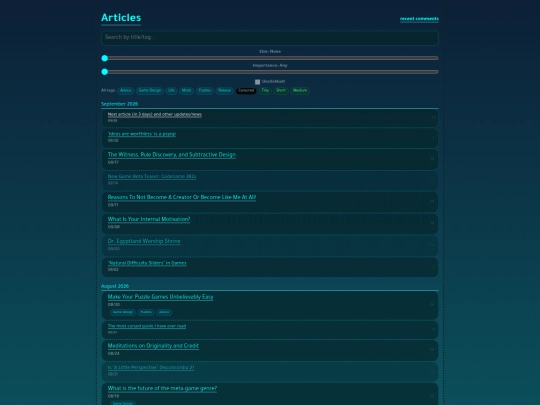Click the 'Importance: Any' slider label
The width and height of the screenshot is (540, 405).
[x=270, y=65]
